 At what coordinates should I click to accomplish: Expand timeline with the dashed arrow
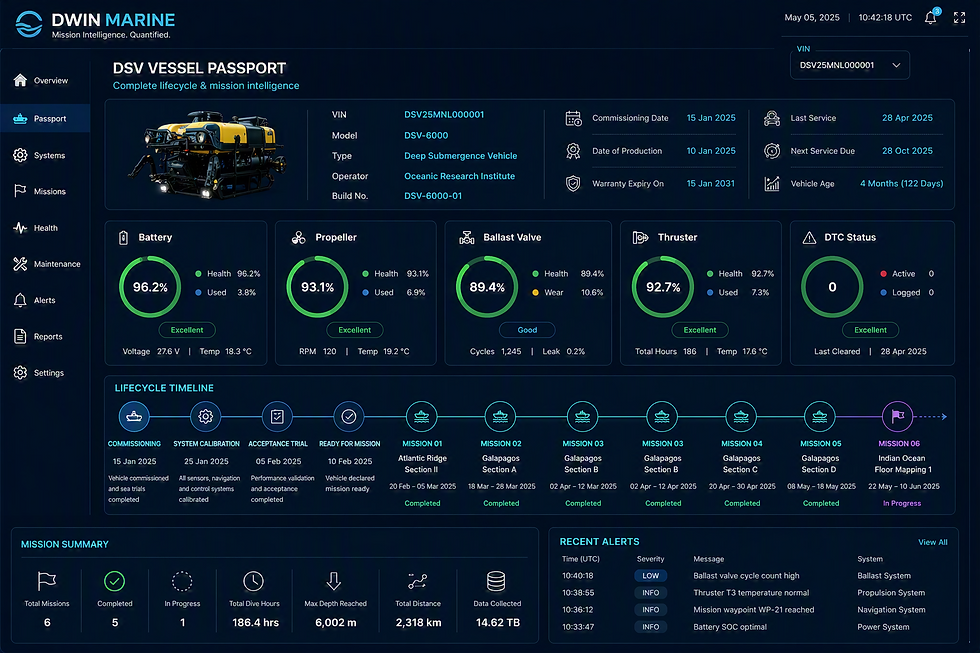tap(934, 416)
